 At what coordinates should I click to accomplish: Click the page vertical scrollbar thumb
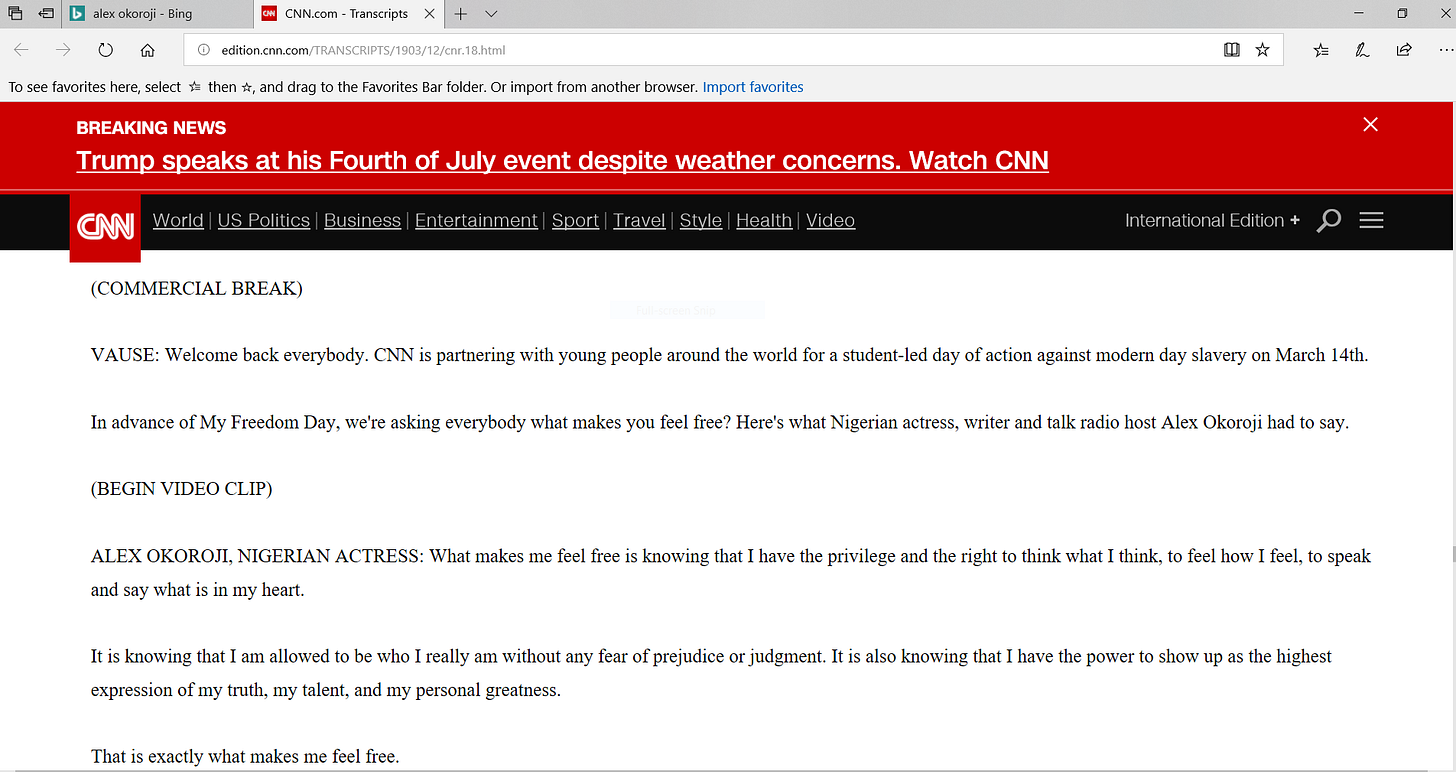coord(1453,555)
